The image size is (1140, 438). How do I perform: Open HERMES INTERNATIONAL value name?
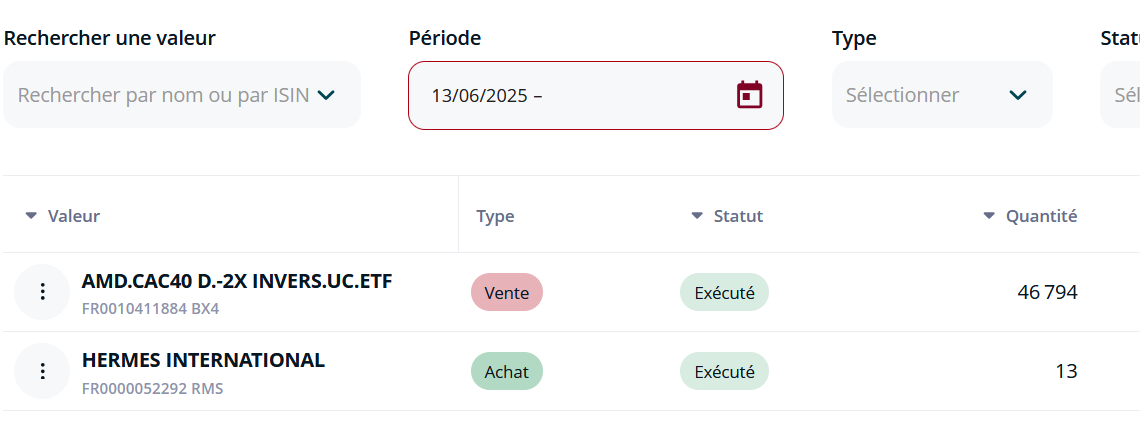point(203,360)
